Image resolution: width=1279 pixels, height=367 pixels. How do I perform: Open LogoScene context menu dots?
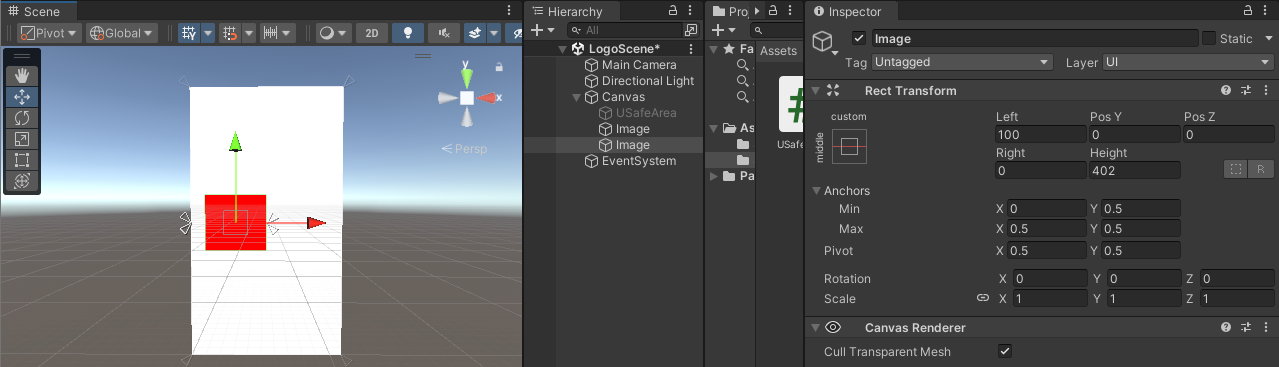(x=692, y=49)
